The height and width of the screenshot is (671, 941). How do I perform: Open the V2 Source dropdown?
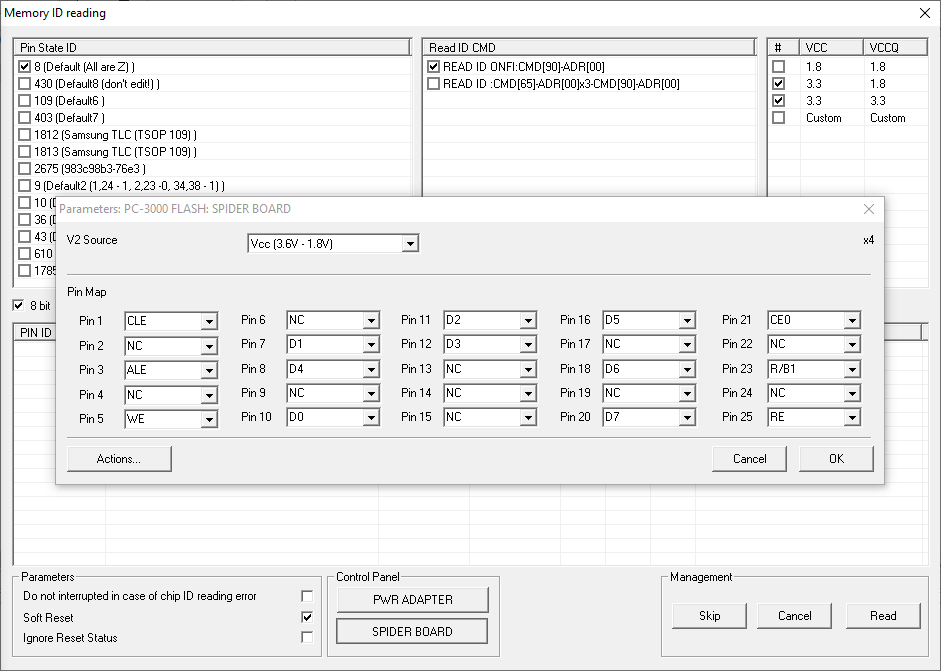[x=408, y=244]
